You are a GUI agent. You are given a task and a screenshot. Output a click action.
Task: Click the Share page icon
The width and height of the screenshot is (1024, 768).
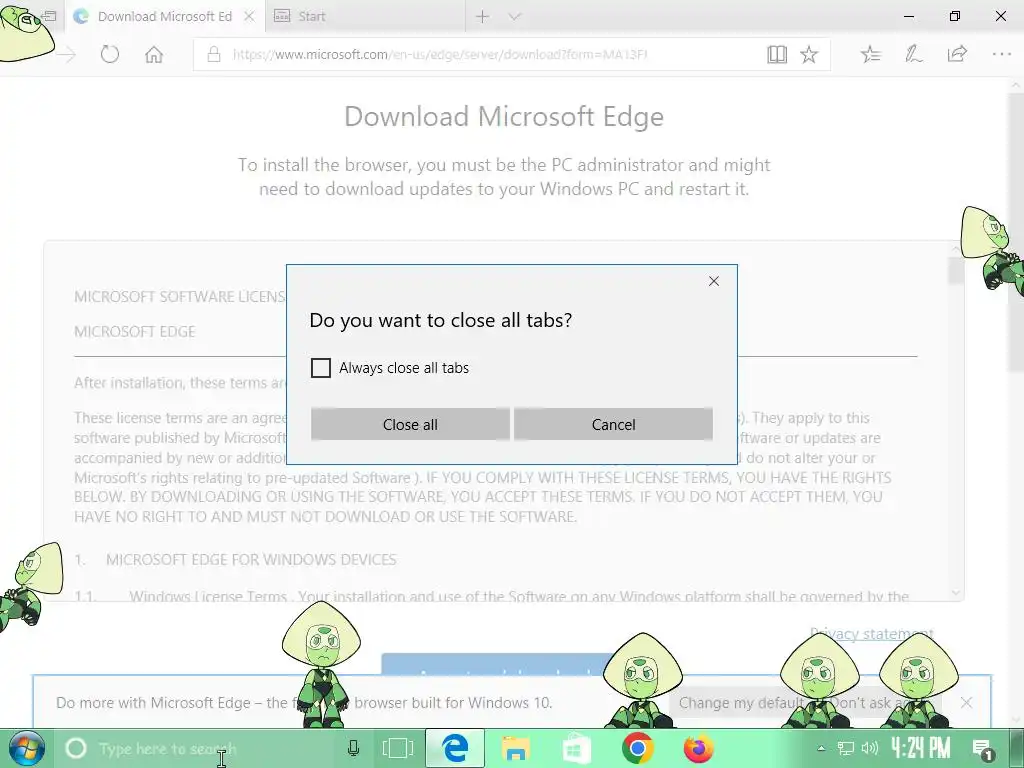point(957,54)
